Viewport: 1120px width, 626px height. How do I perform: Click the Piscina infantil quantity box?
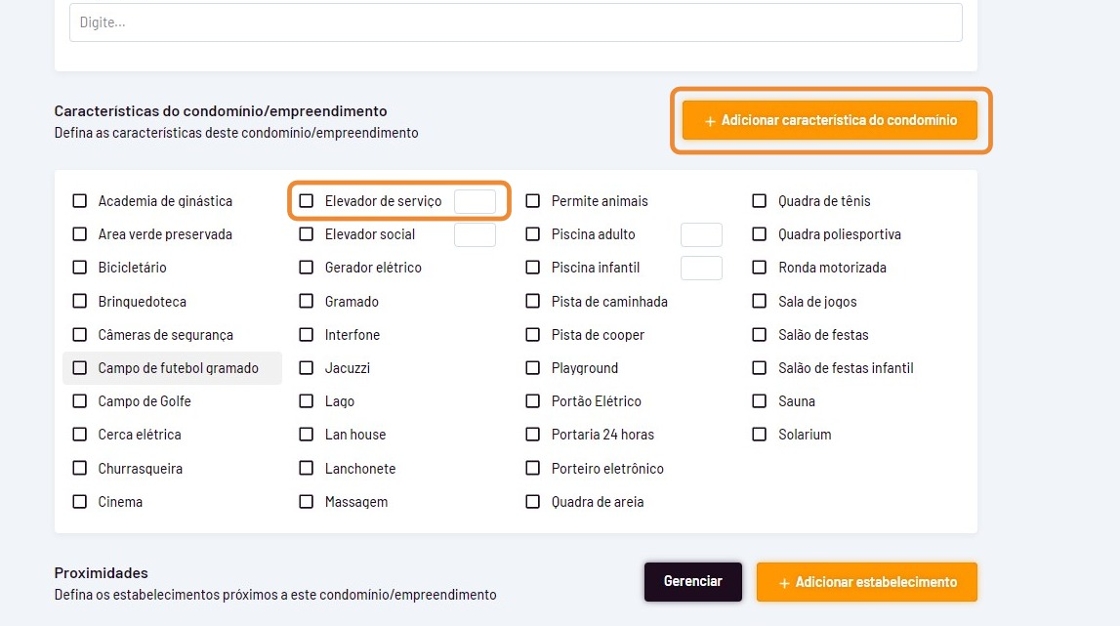tap(701, 268)
